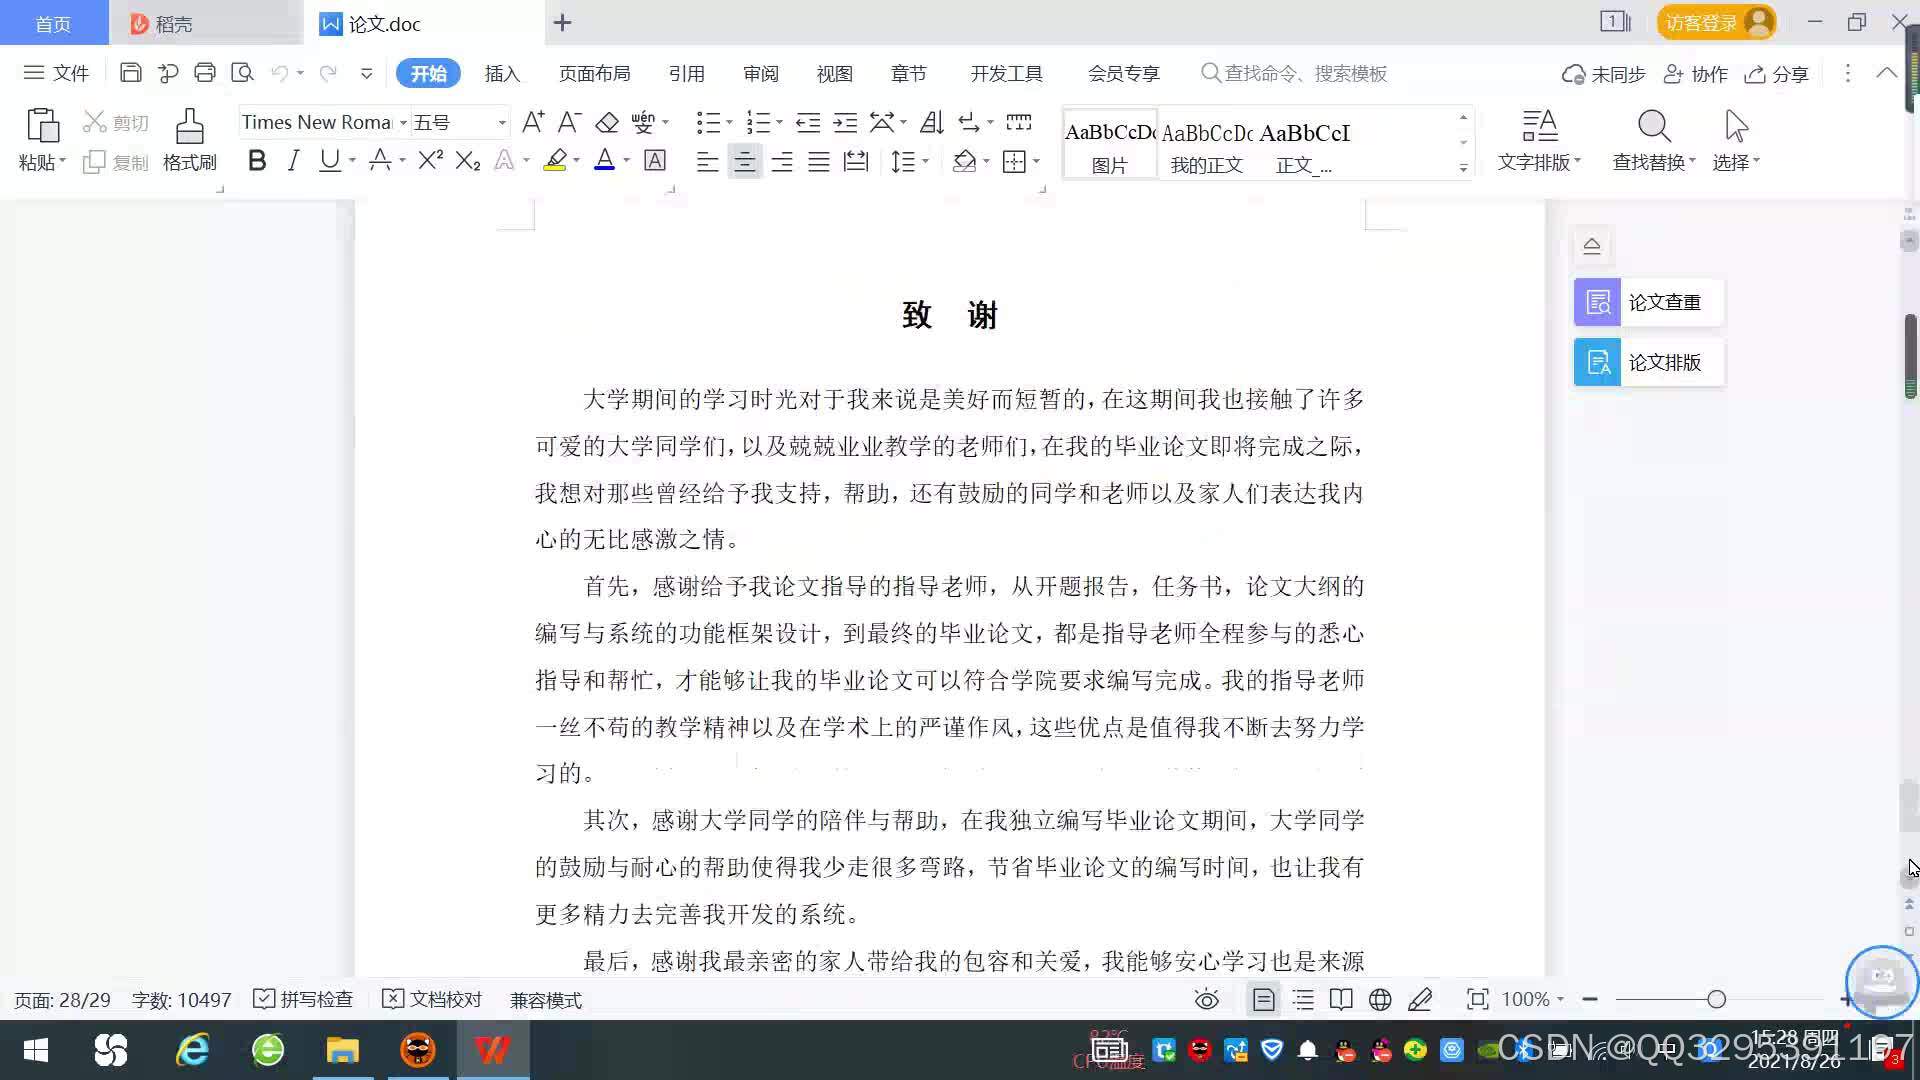Click the text highlight color swatch
Image resolution: width=1920 pixels, height=1080 pixels.
click(555, 160)
